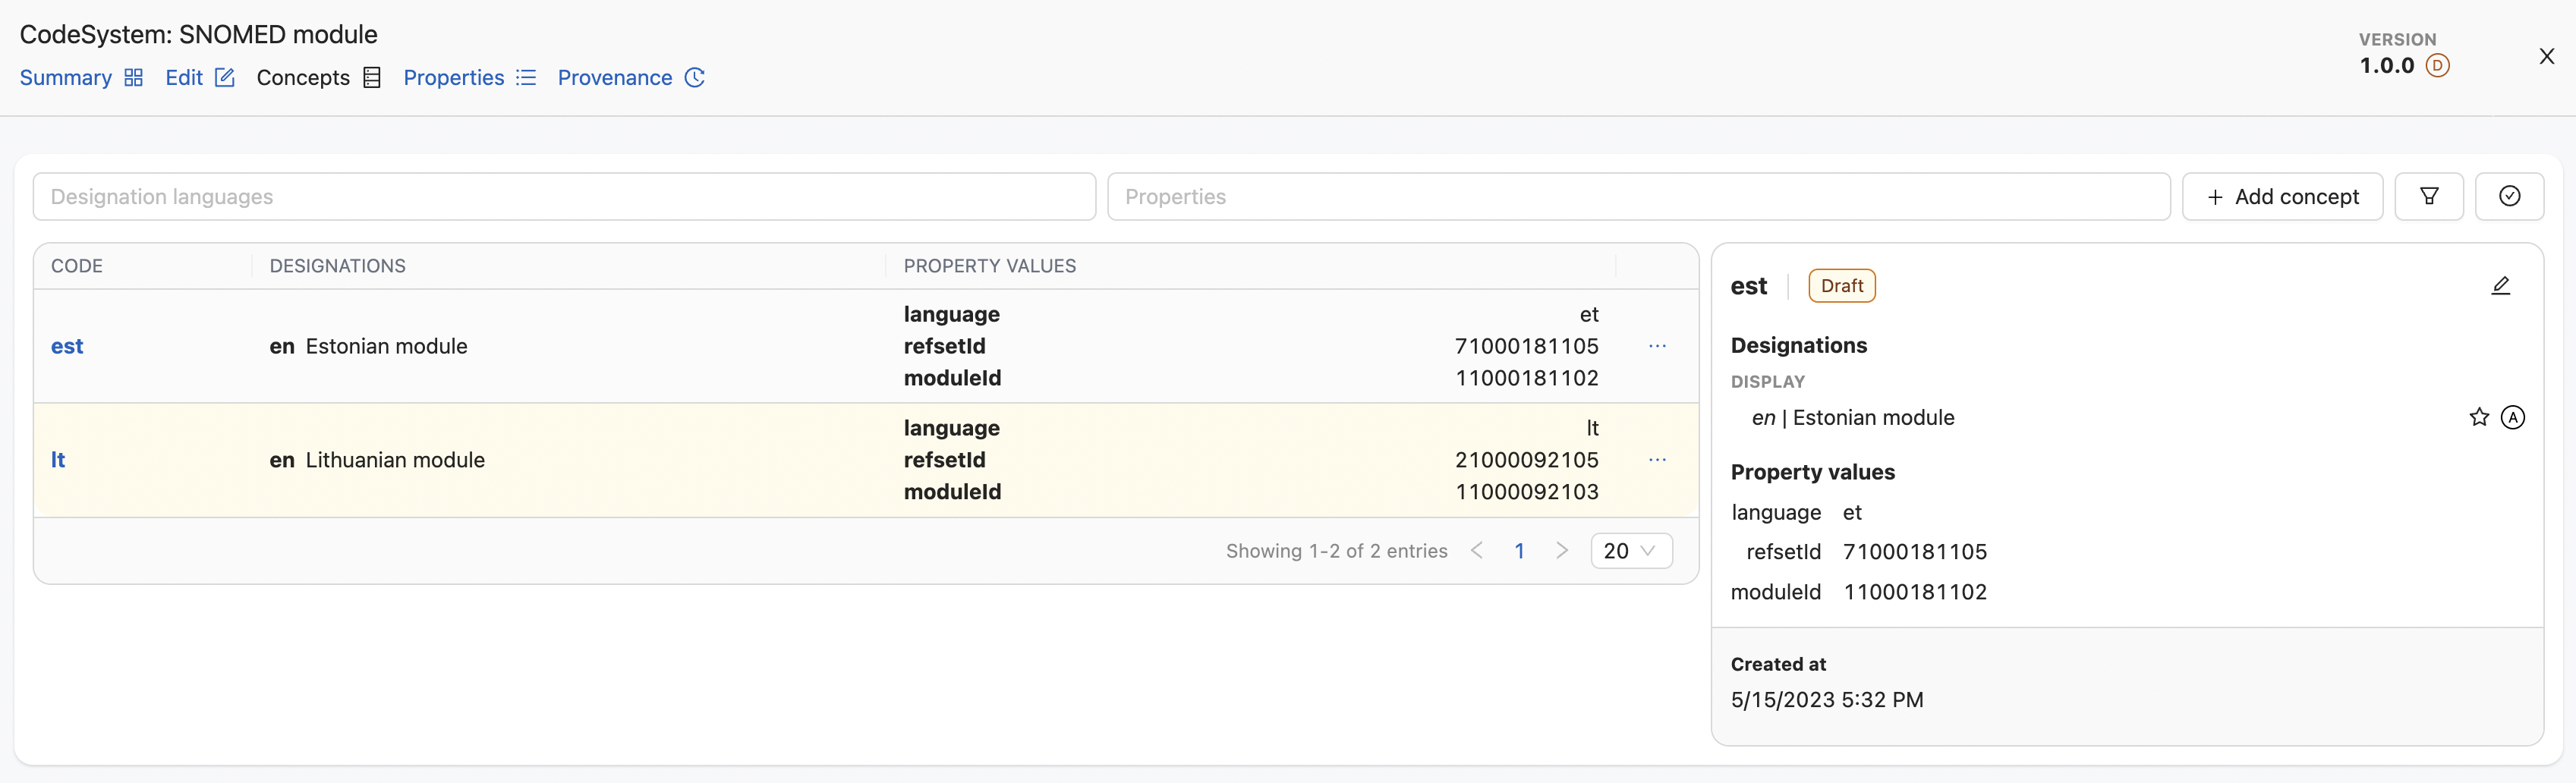The height and width of the screenshot is (783, 2576).
Task: Open the more-actions menu for Lithuanian module row
Action: pos(1657,460)
